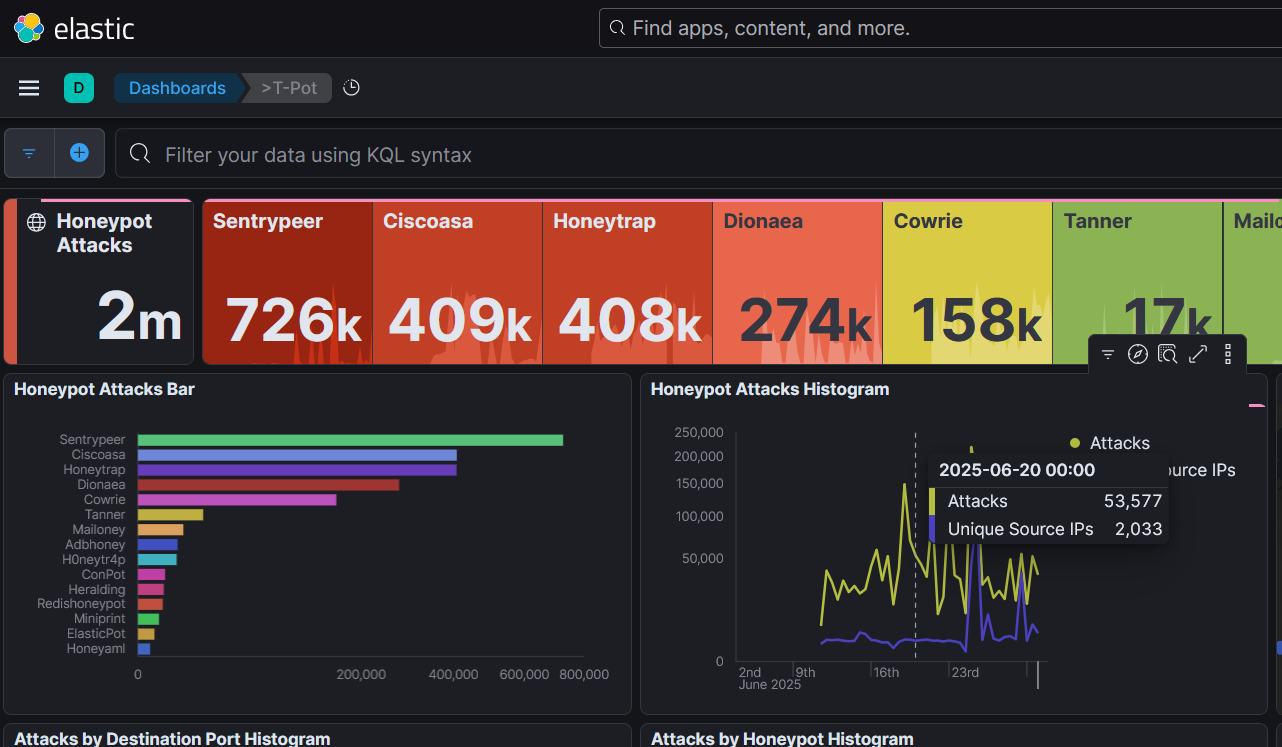Viewport: 1282px width, 747px height.
Task: Click the Elastic logo
Action: pos(73,28)
